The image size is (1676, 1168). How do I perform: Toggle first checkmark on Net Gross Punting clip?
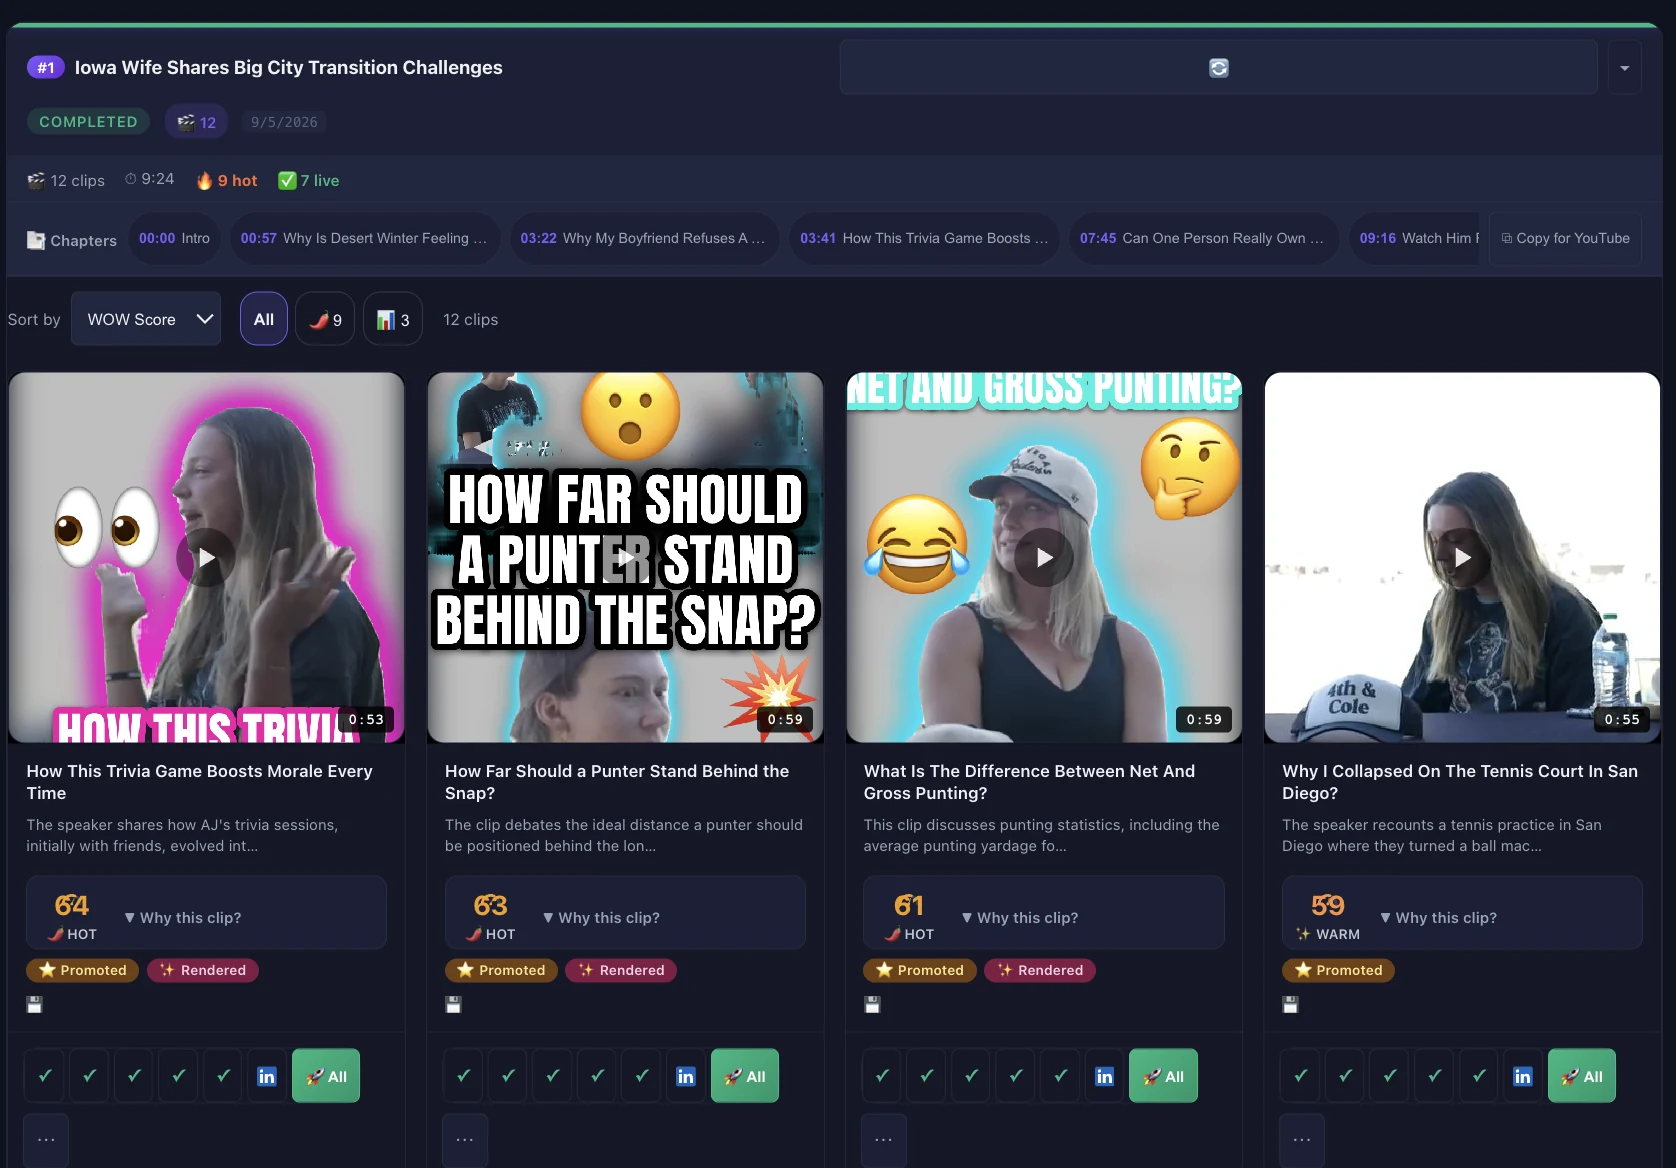point(882,1076)
